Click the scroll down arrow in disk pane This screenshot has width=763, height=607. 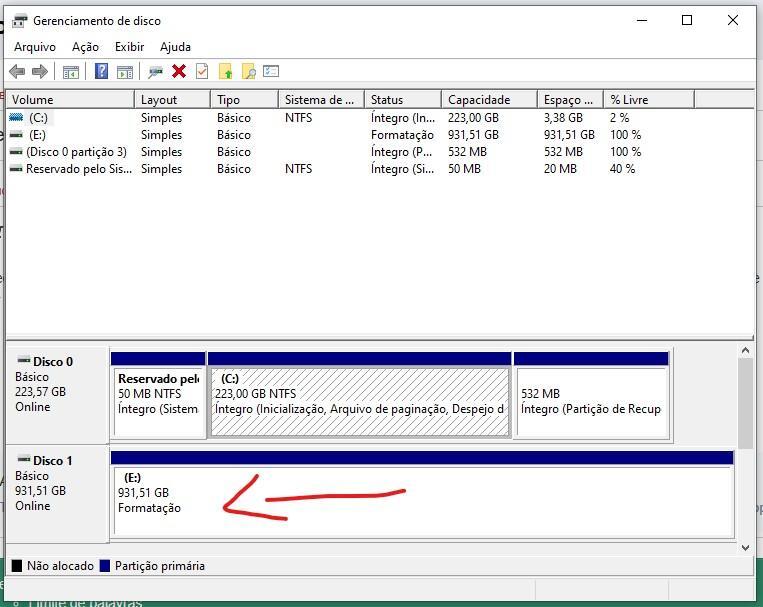click(745, 548)
